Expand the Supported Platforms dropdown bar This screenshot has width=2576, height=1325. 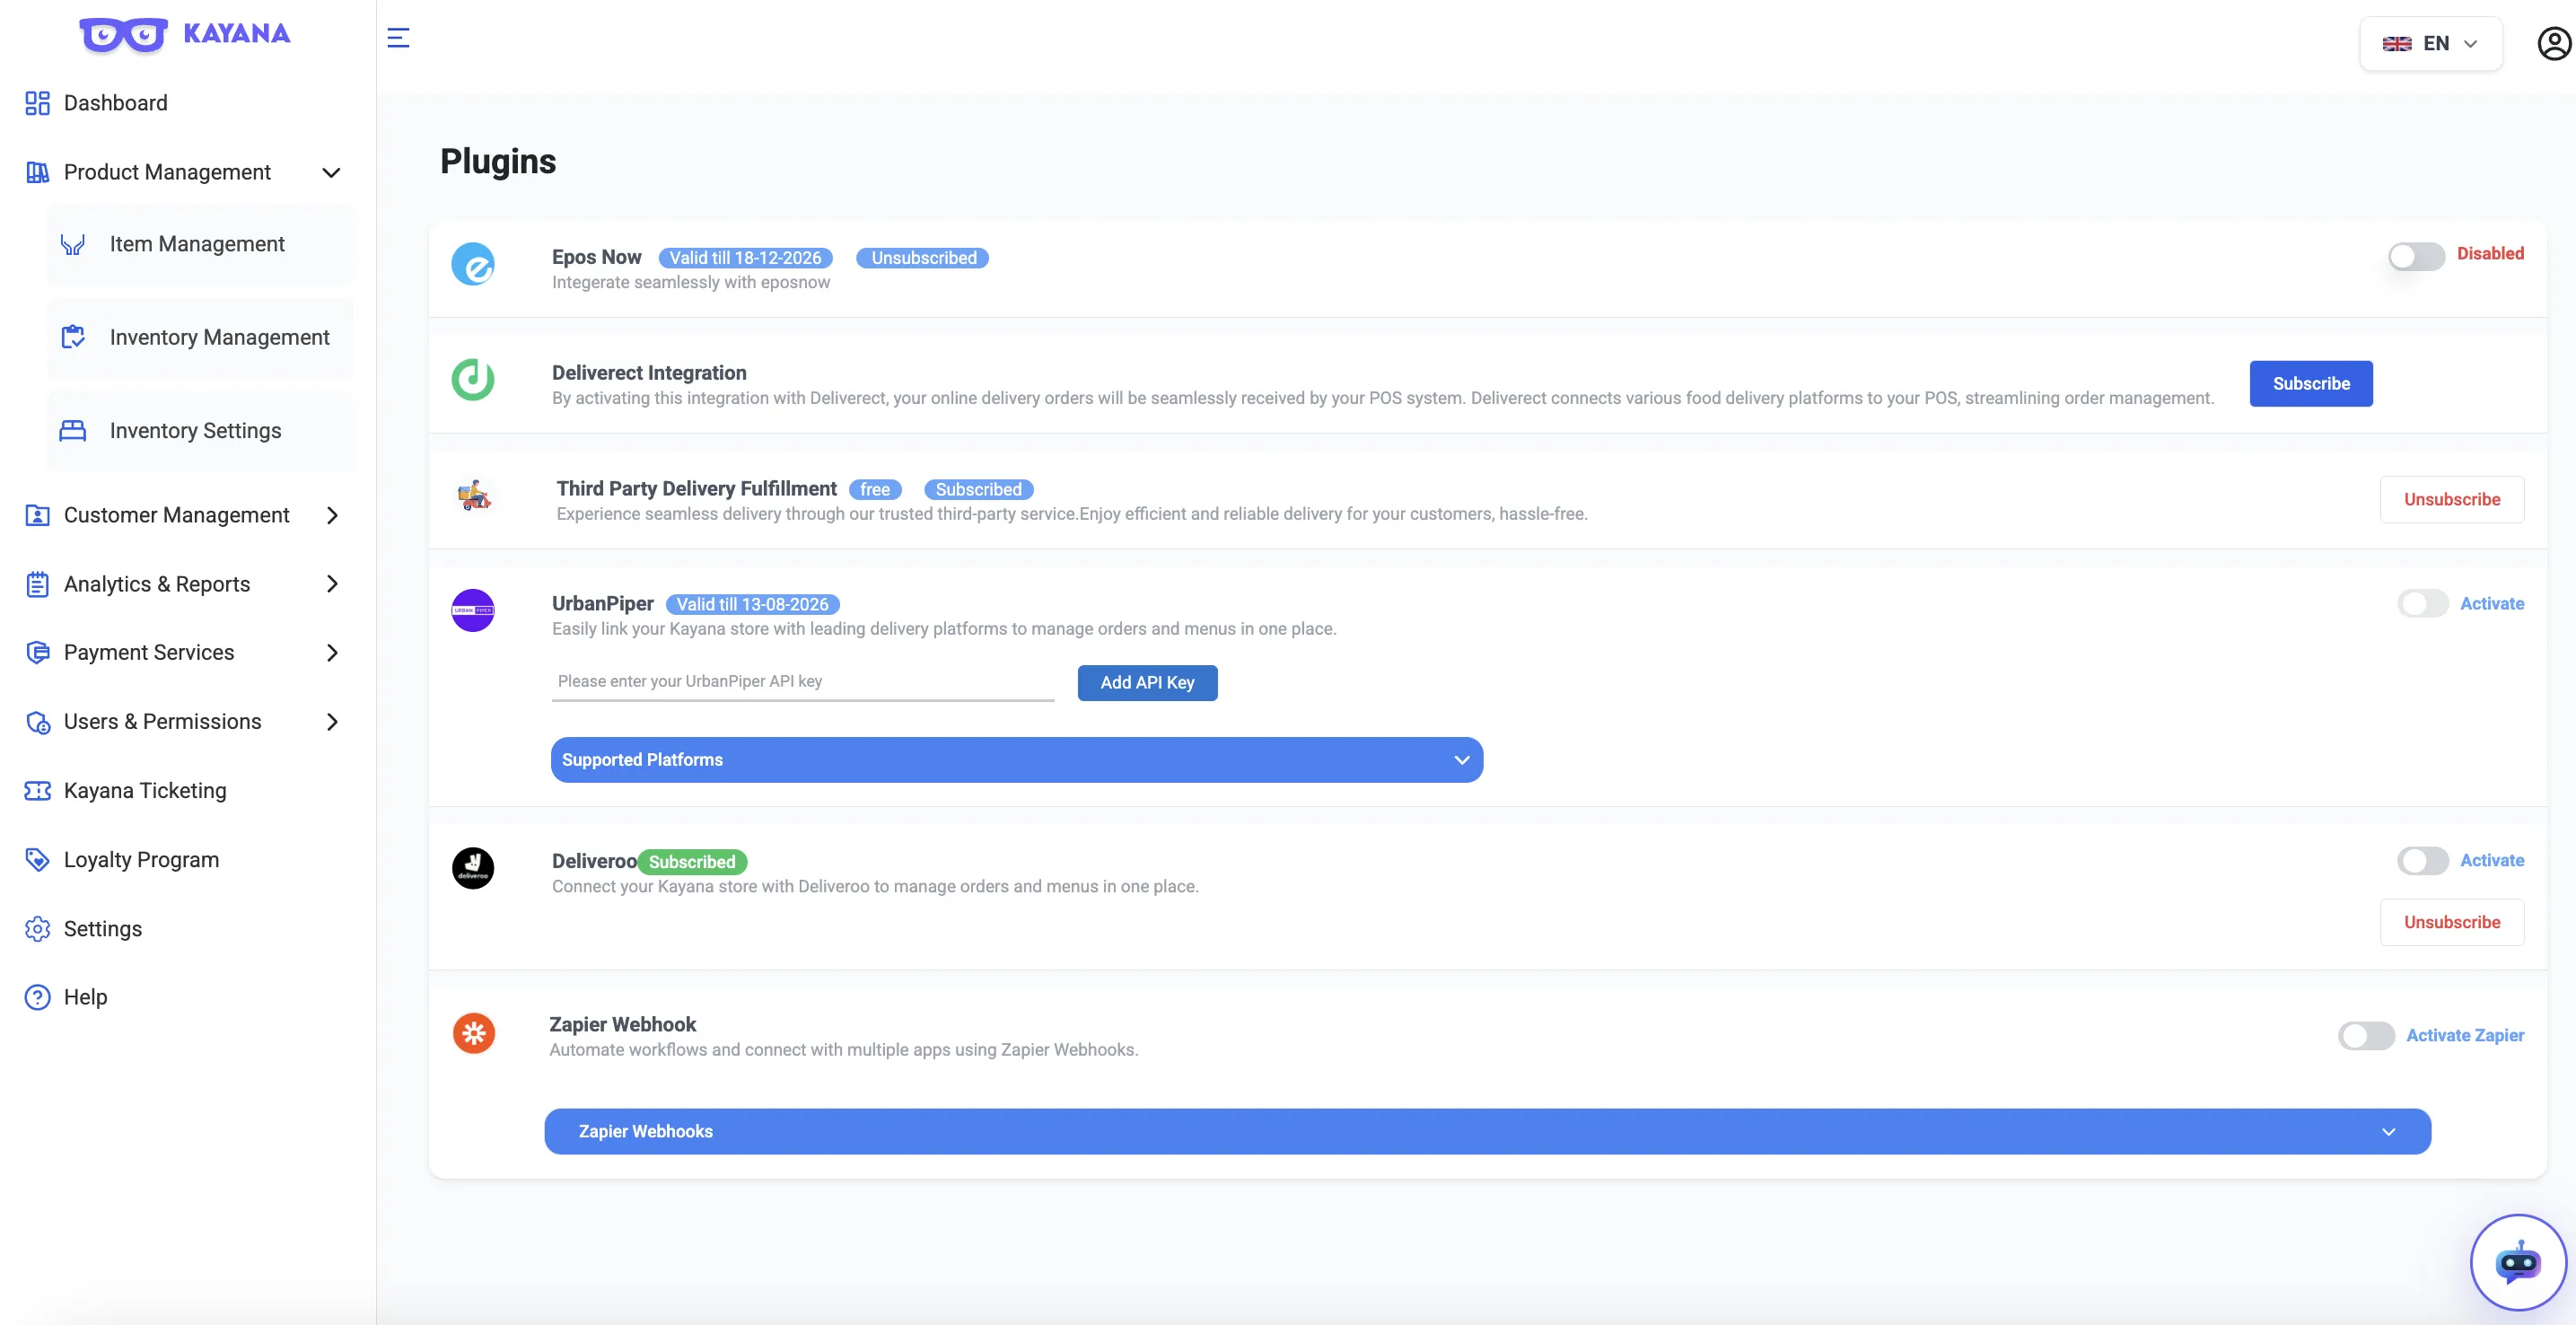pyautogui.click(x=1016, y=760)
